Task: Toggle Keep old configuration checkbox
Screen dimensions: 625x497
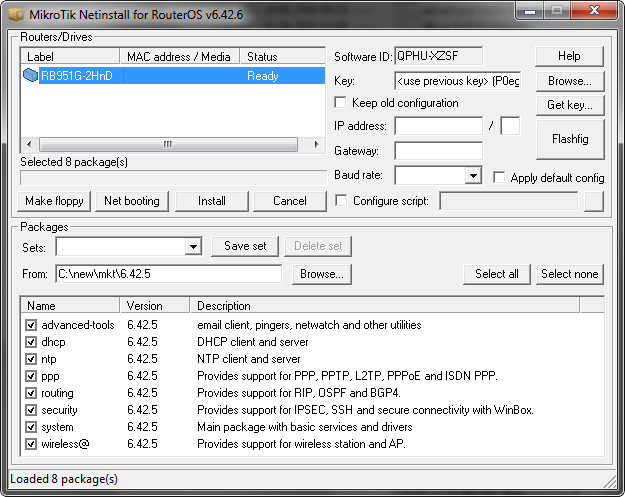Action: click(340, 102)
